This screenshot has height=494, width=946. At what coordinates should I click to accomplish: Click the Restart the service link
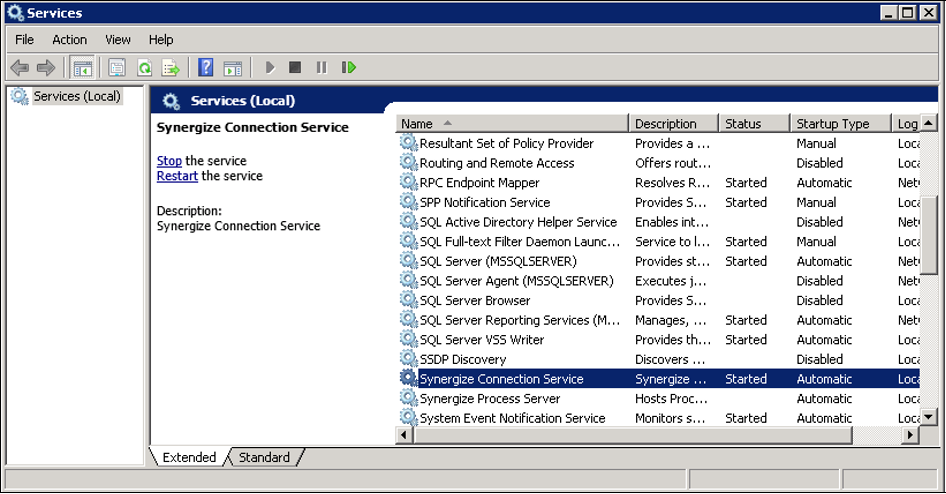(x=177, y=176)
